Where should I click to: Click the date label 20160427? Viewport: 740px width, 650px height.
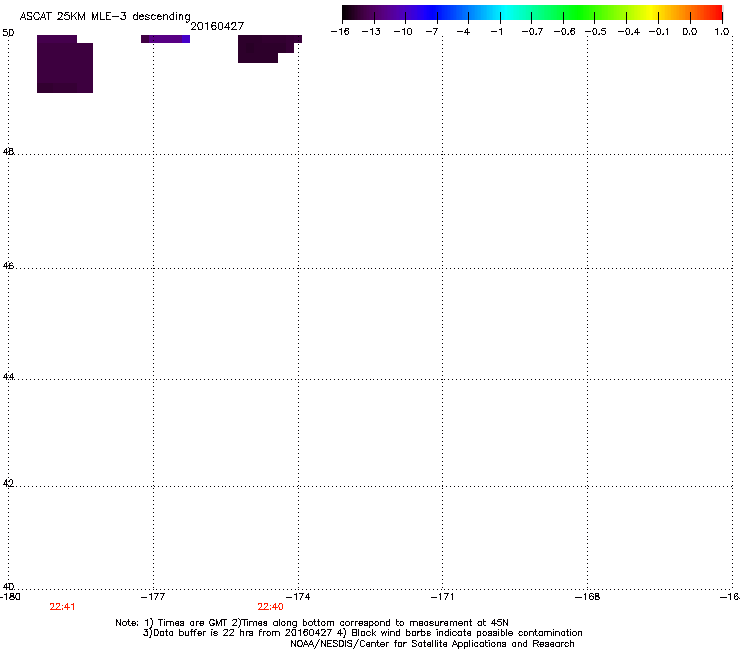217,26
